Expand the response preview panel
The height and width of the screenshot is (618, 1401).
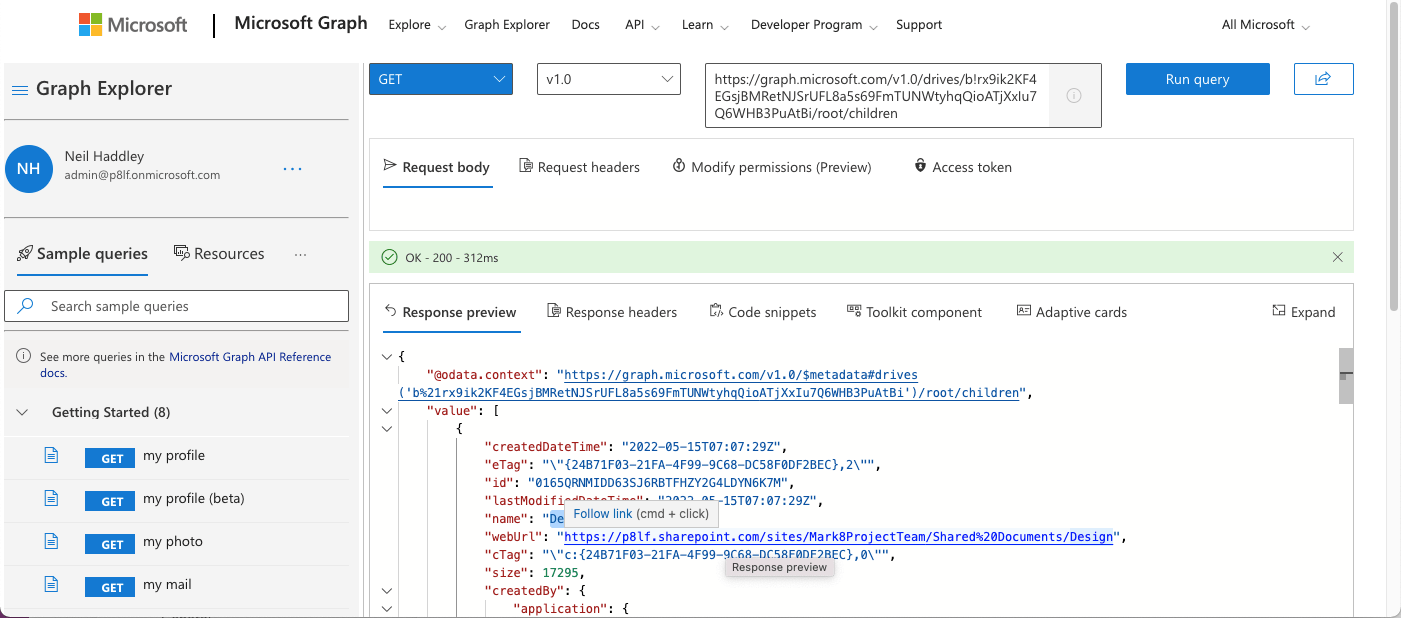(x=1303, y=312)
